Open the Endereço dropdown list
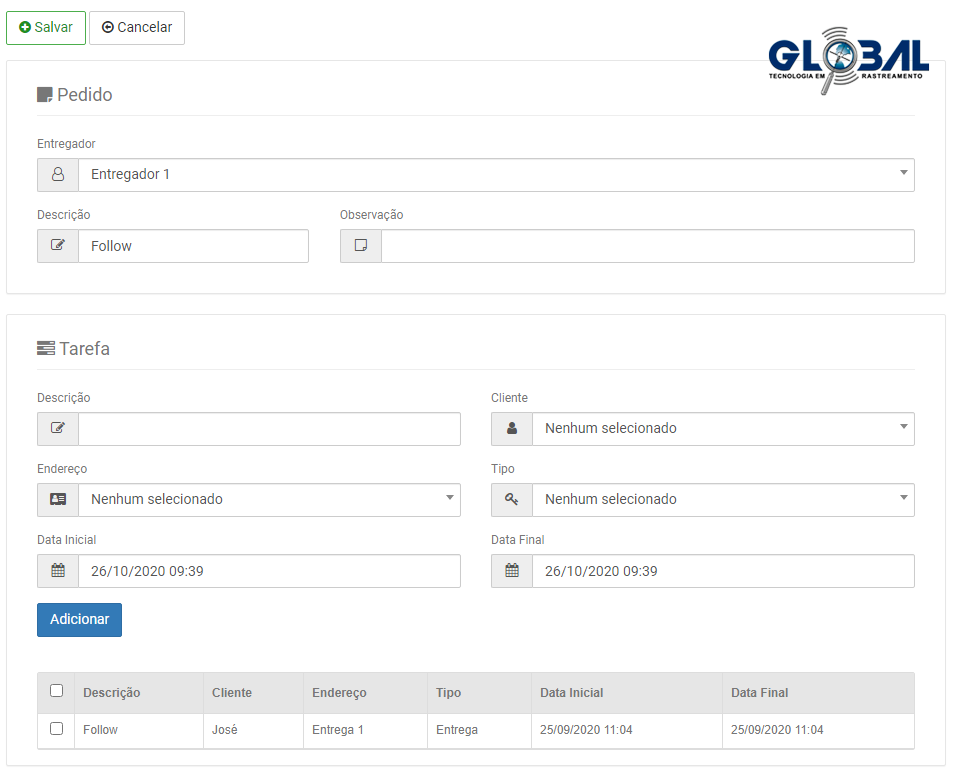 (x=268, y=500)
